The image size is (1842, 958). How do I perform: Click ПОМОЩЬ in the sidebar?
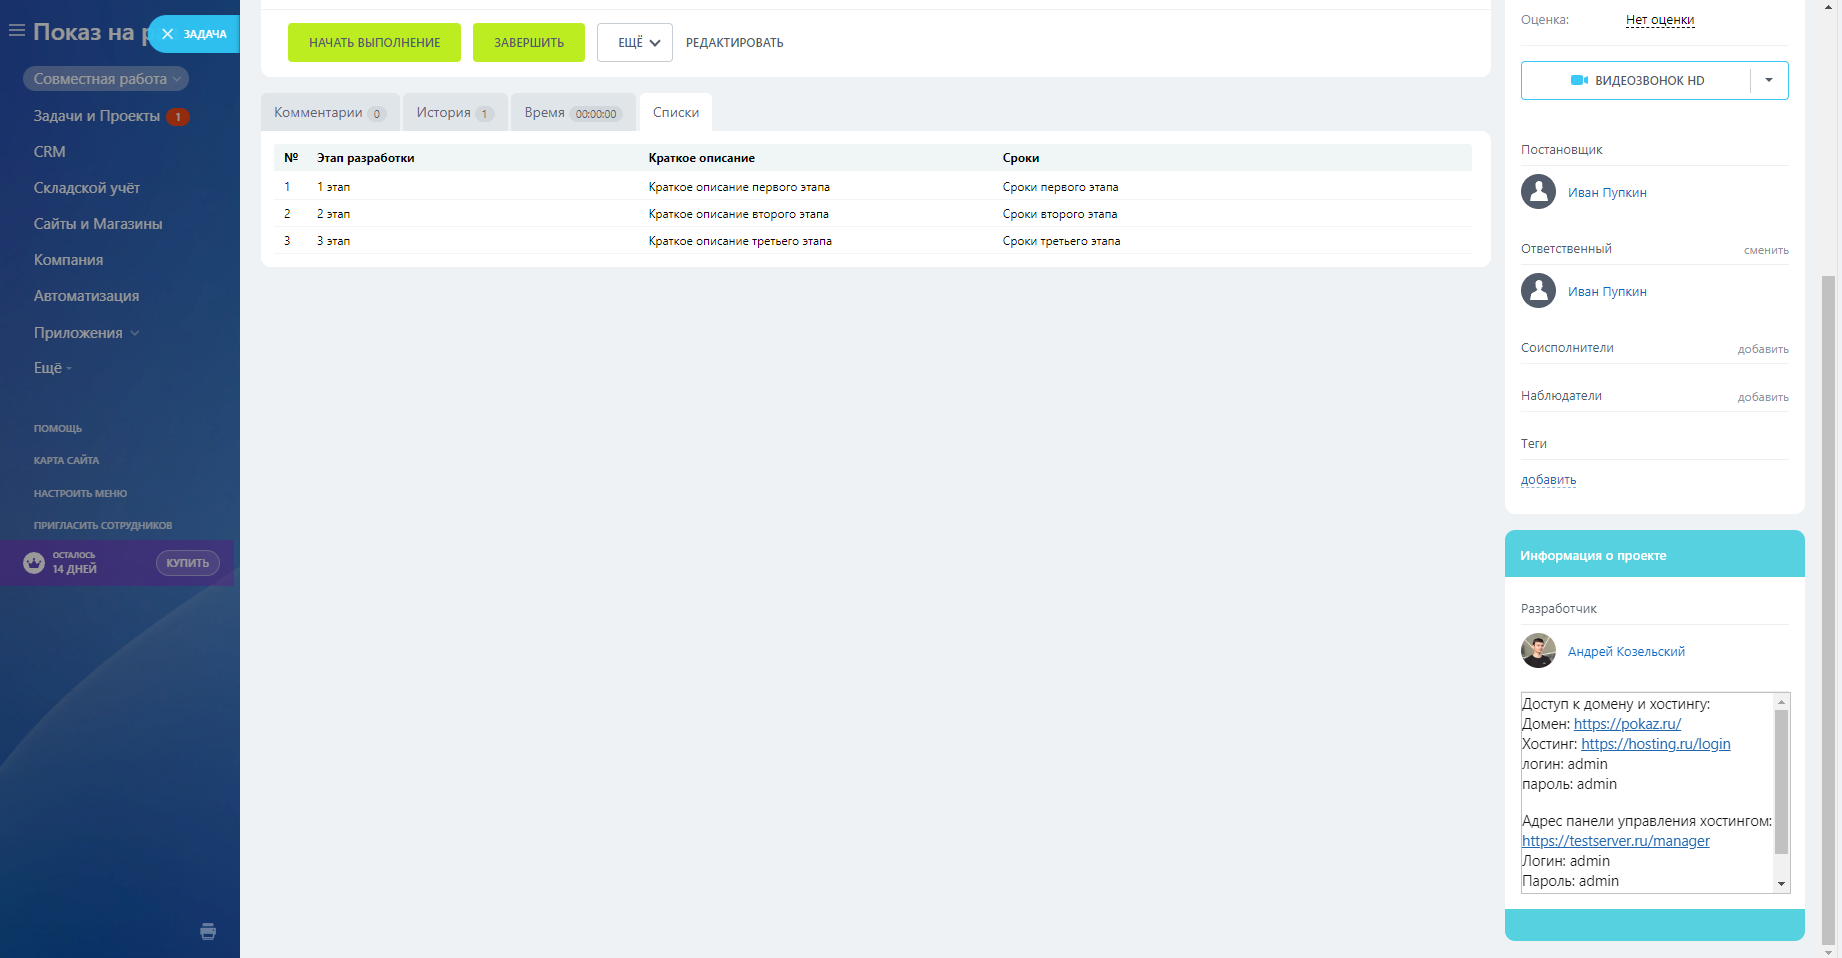point(58,429)
